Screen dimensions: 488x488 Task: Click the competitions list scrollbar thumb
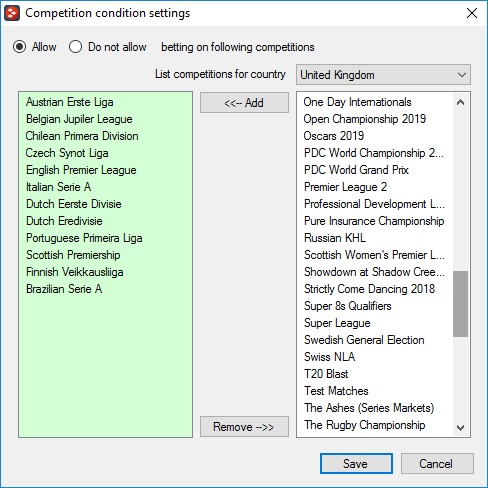460,304
